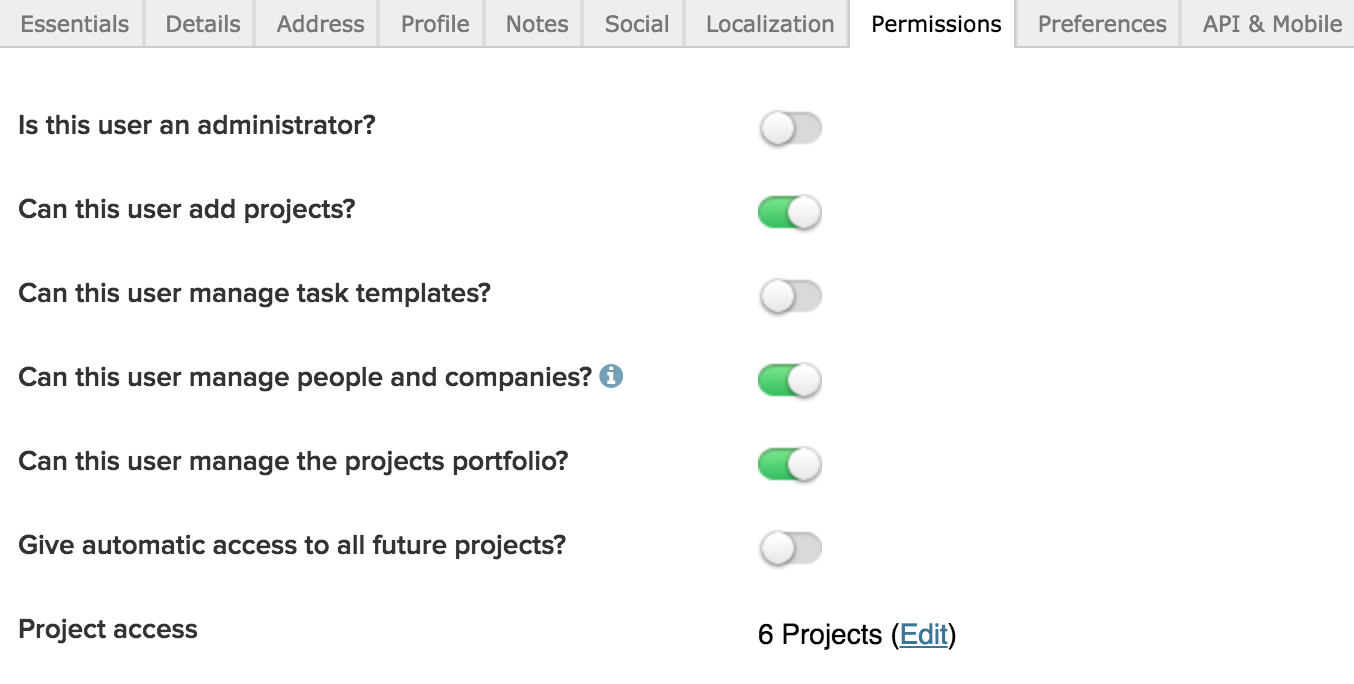Image resolution: width=1354 pixels, height=684 pixels.
Task: Disable manage people and companies toggle
Action: 790,381
